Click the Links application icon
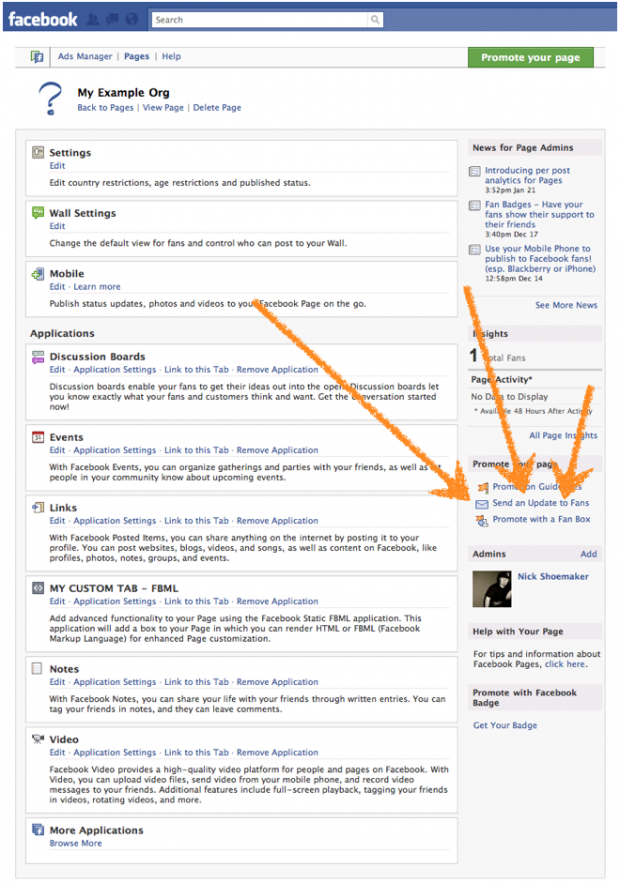The image size is (620, 883). pyautogui.click(x=38, y=507)
